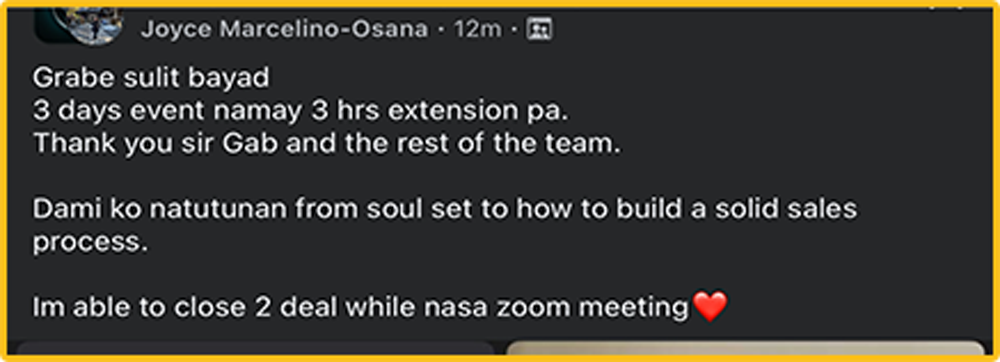
Task: Open the left attached photo thumbnail
Action: 255,349
